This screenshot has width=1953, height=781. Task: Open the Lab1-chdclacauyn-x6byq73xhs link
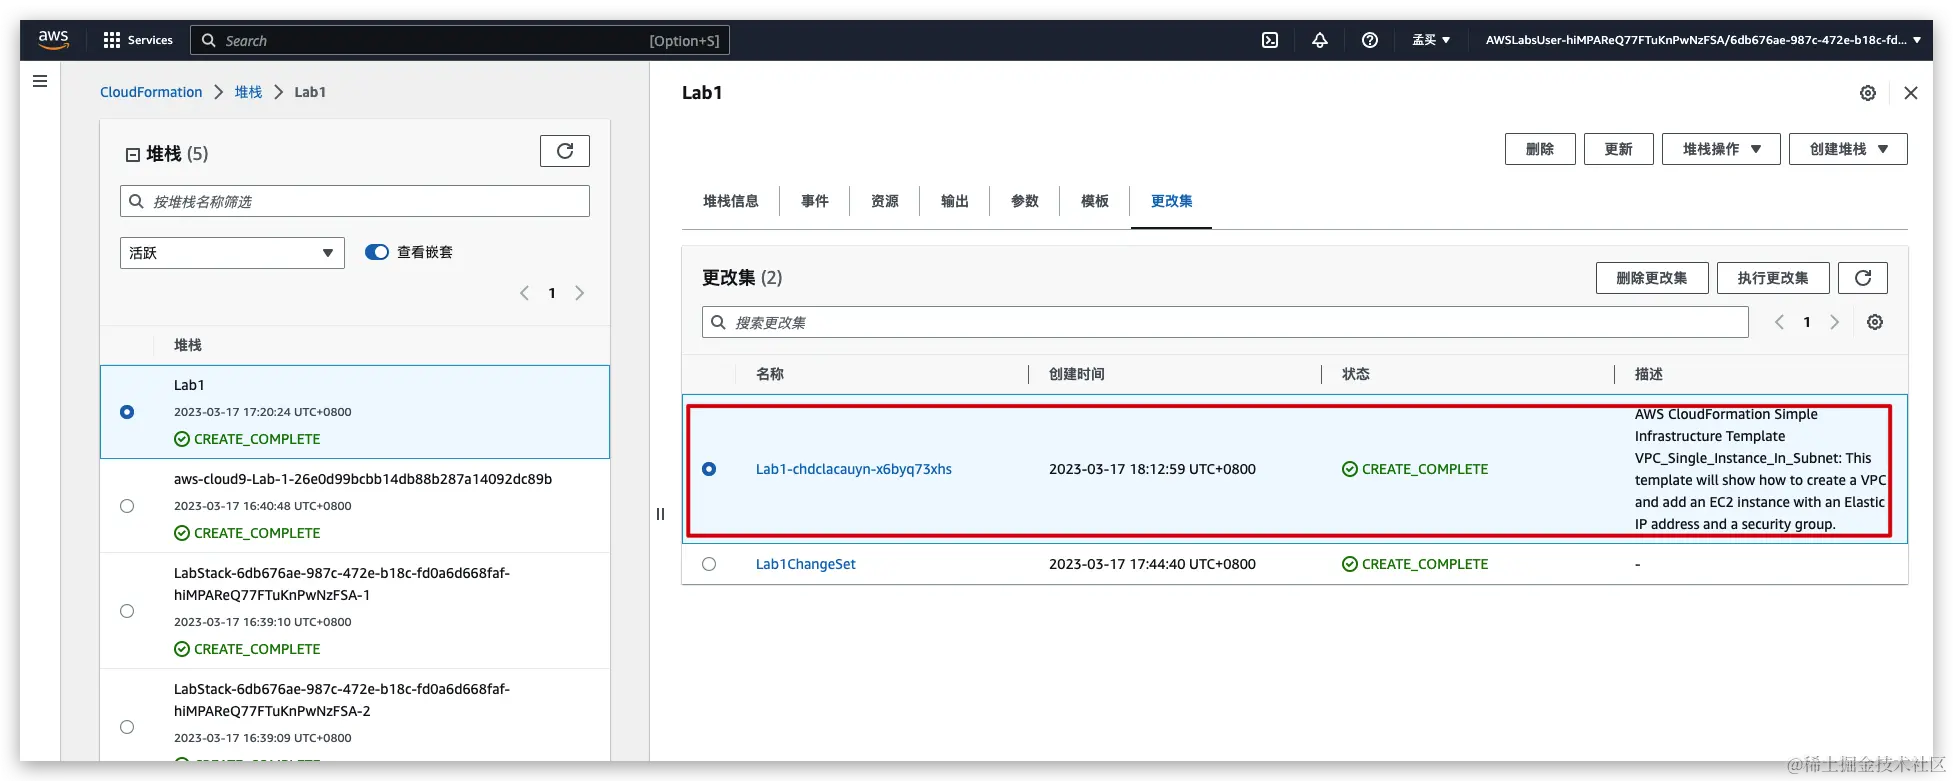pyautogui.click(x=854, y=469)
